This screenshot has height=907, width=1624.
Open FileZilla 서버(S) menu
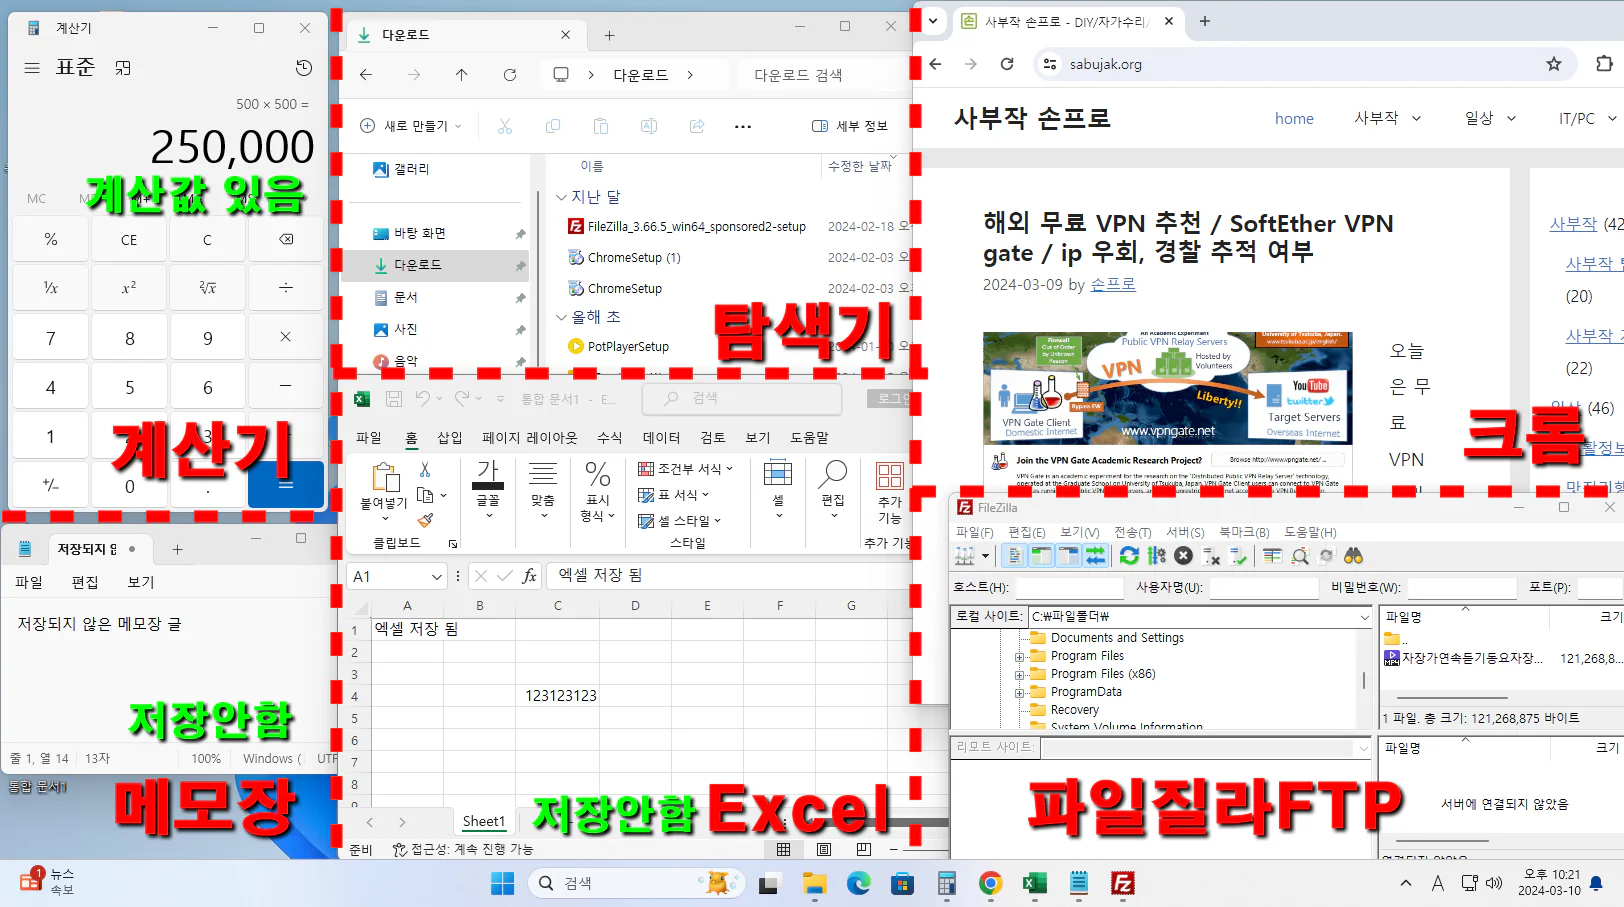1185,533
